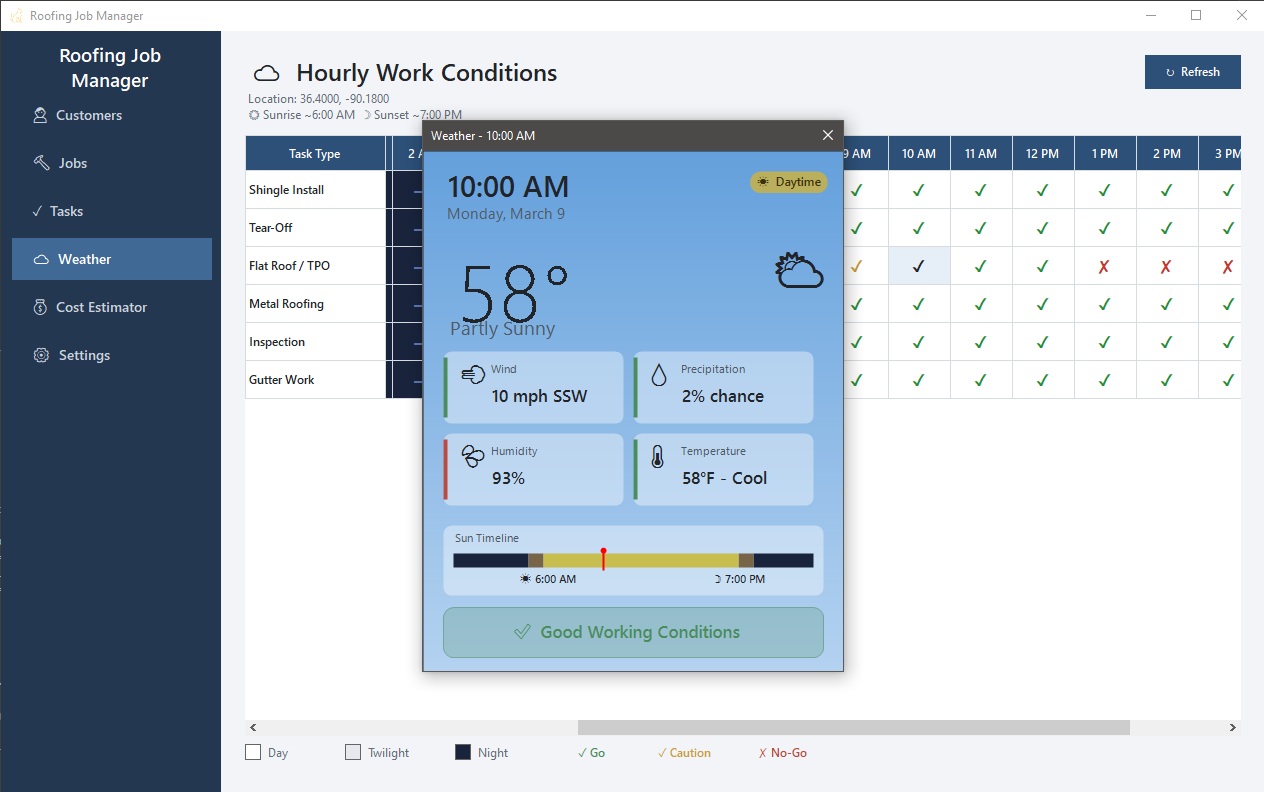Click the Caution legend entry
1264x792 pixels.
pos(684,753)
